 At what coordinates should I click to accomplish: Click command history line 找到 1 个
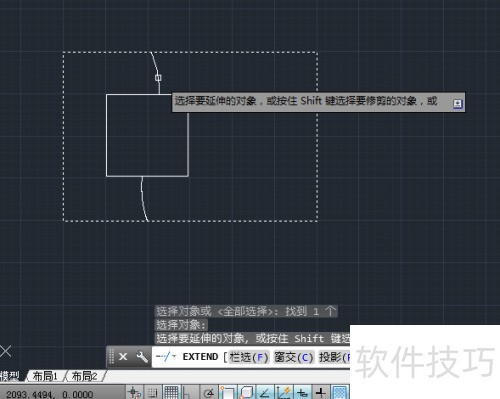click(246, 311)
